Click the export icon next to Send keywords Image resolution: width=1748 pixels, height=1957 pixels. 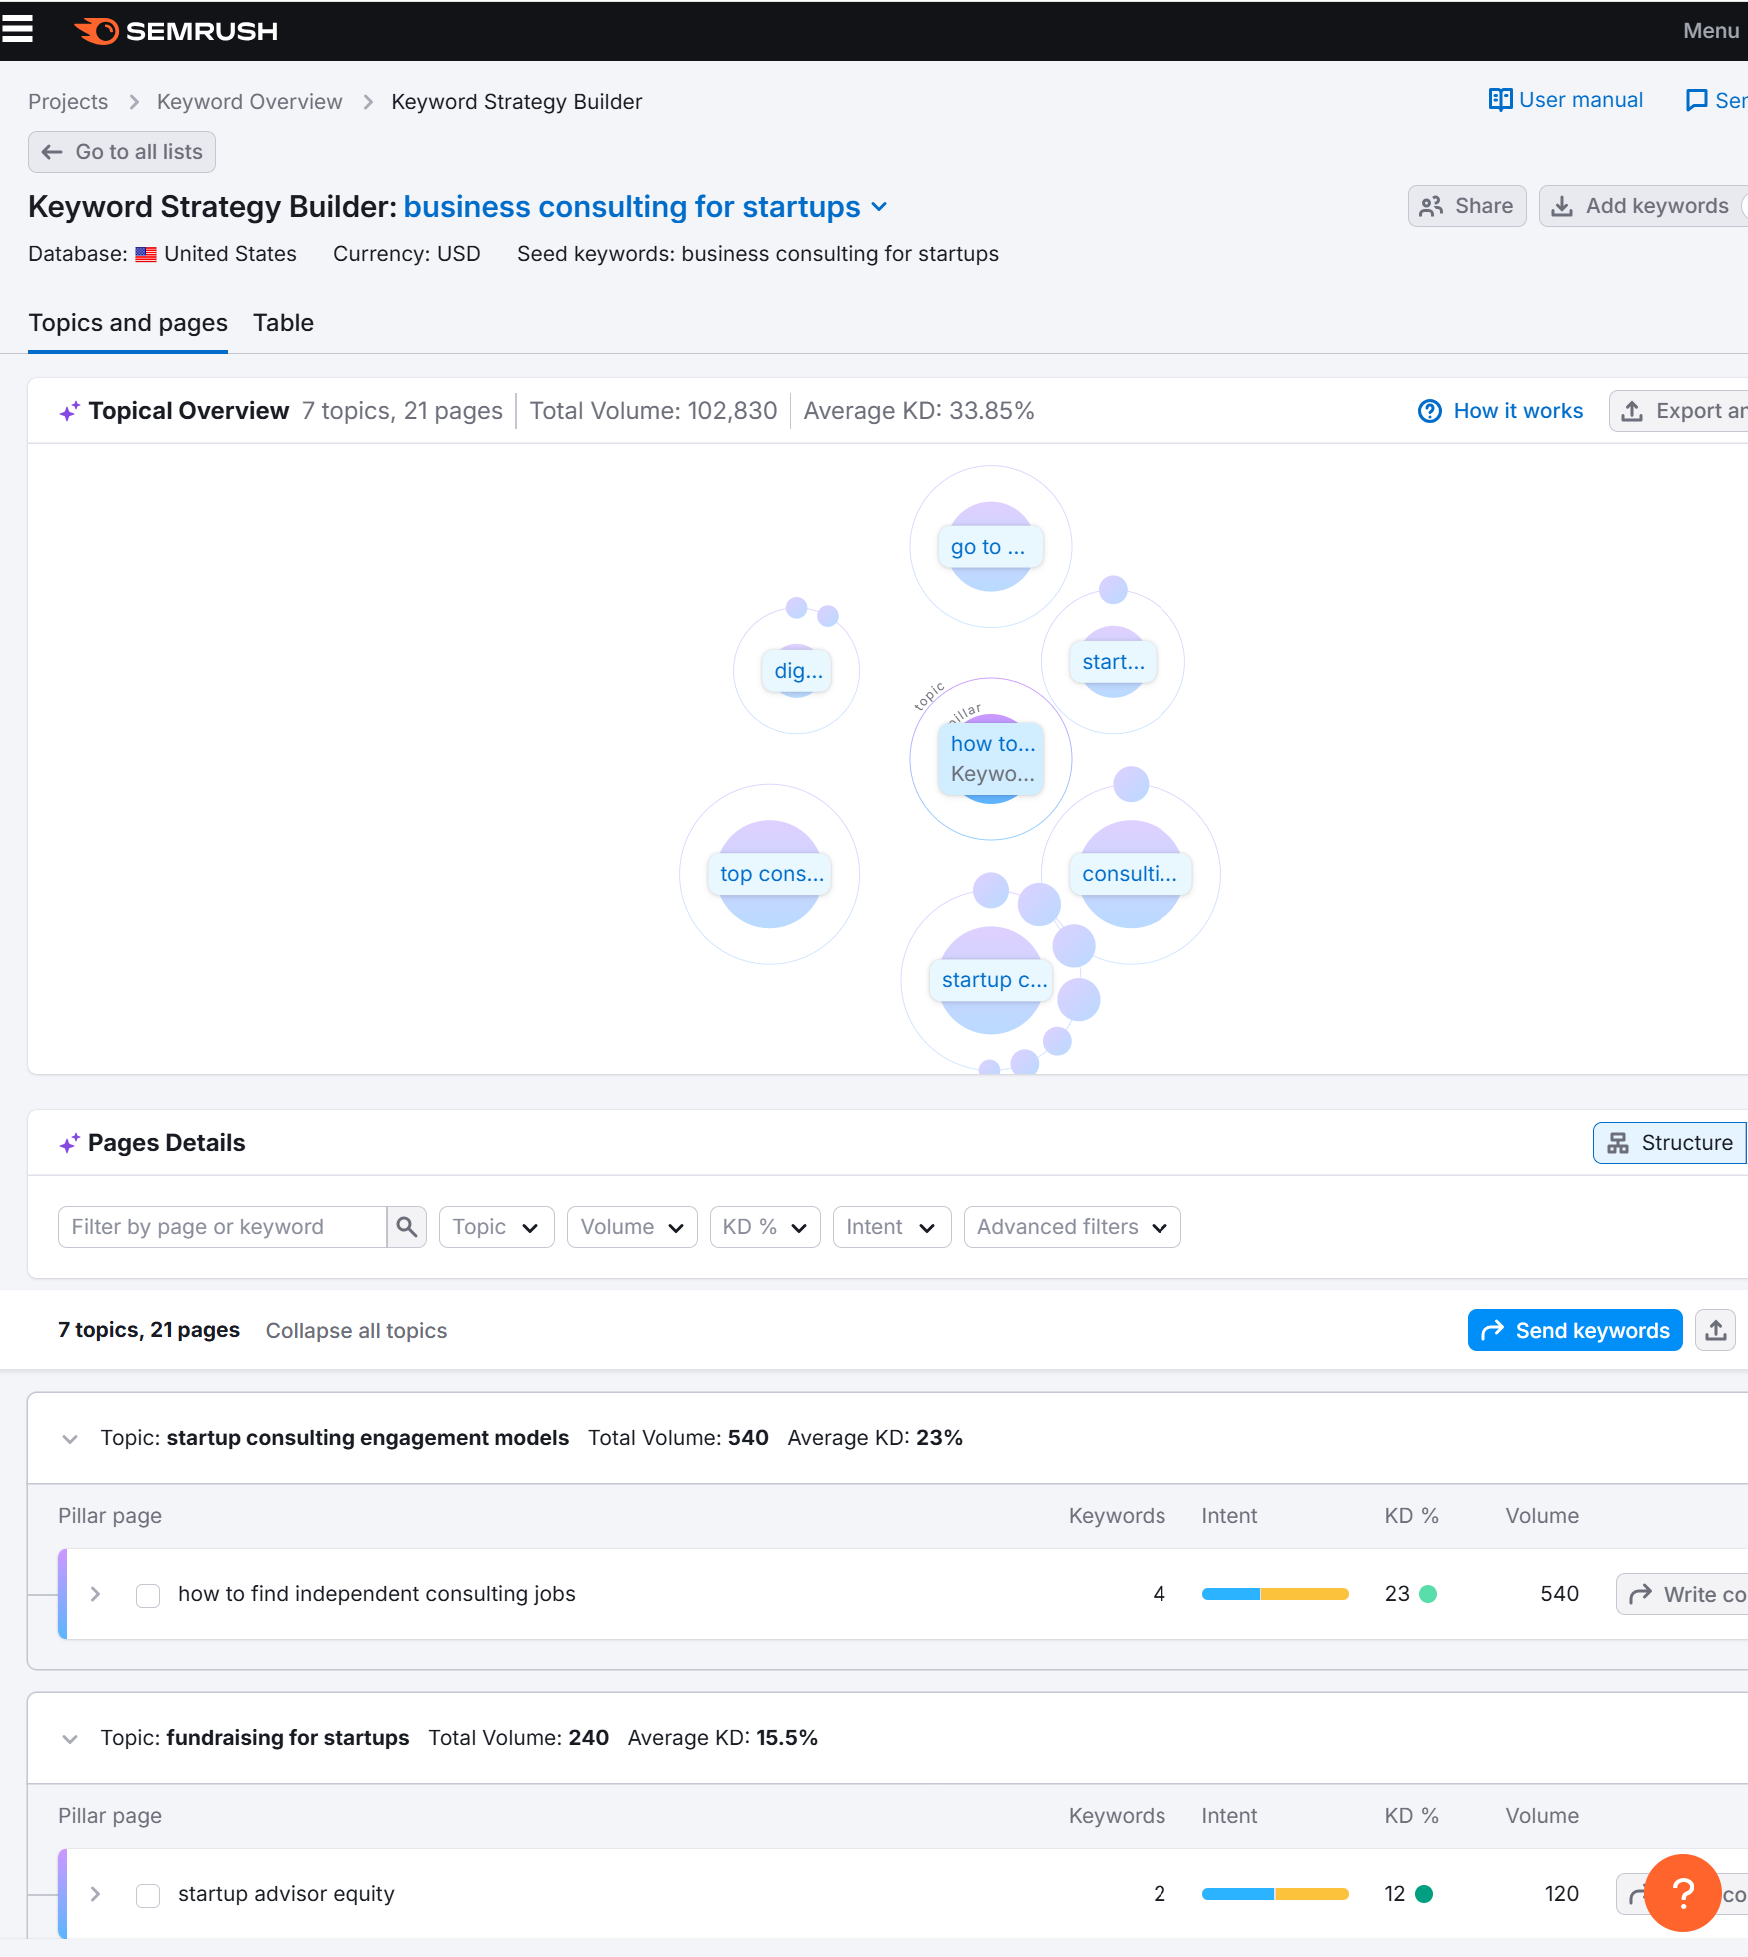point(1715,1330)
